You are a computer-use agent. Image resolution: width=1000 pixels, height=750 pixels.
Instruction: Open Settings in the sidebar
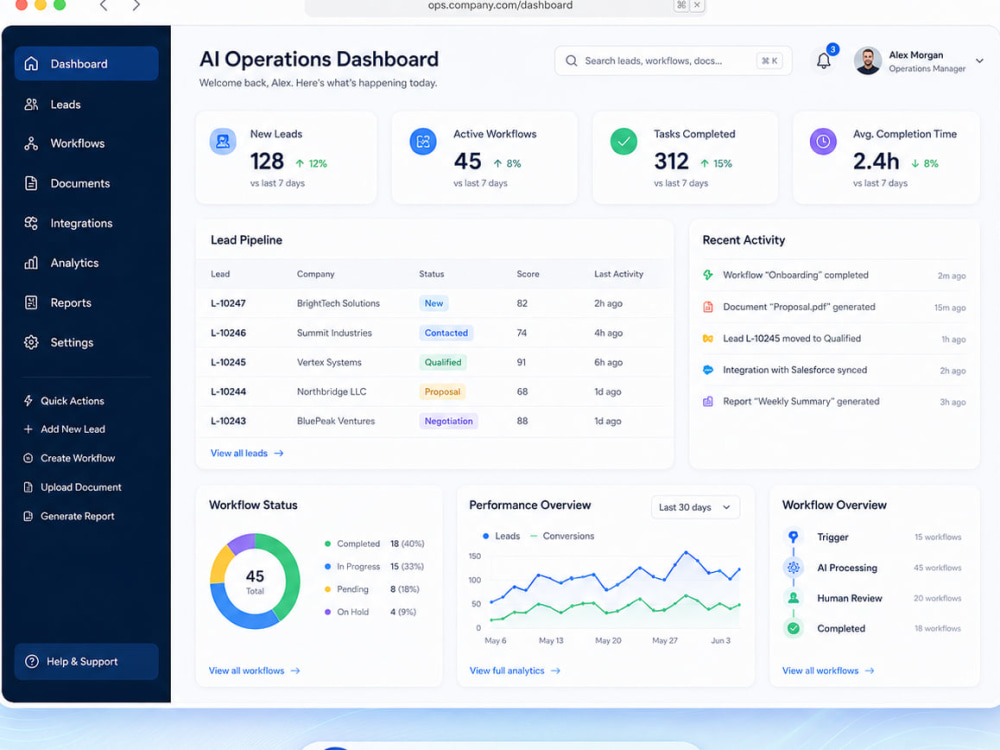click(86, 342)
